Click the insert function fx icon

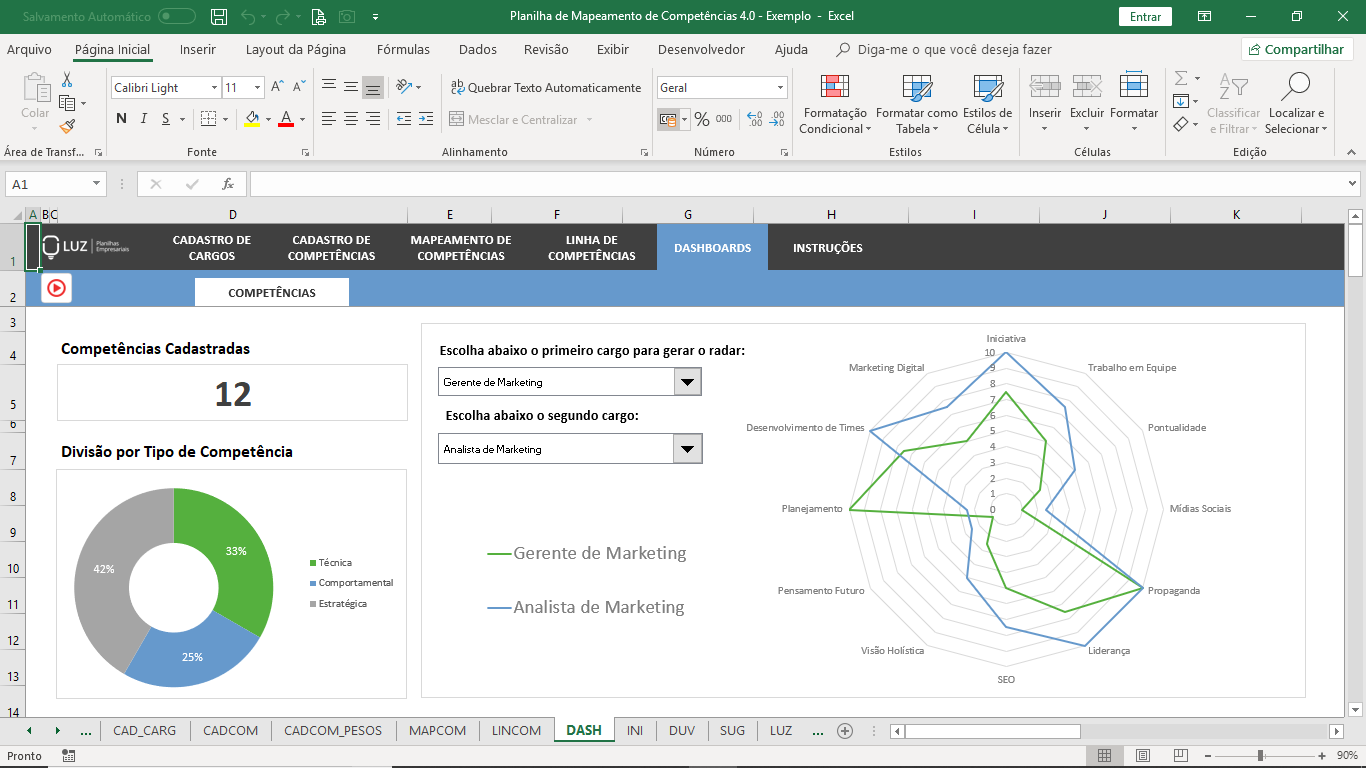(x=228, y=184)
